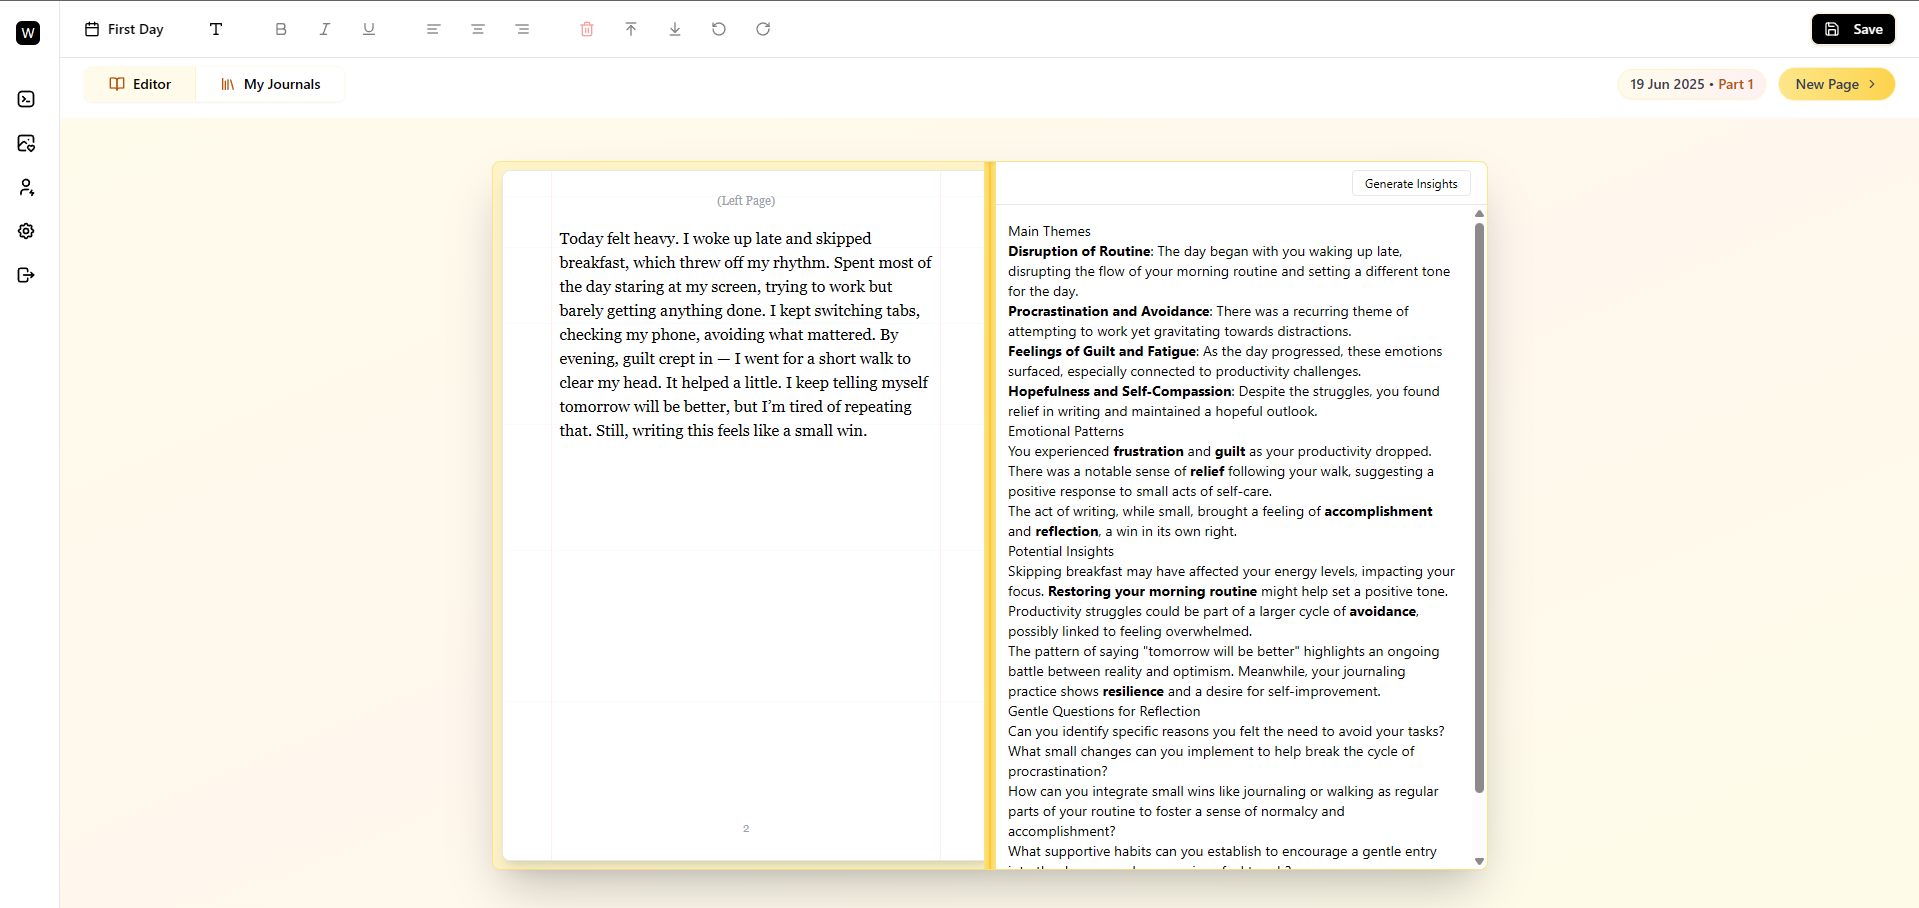Open the terminal prompt icon in sidebar
The image size is (1919, 908).
26,98
